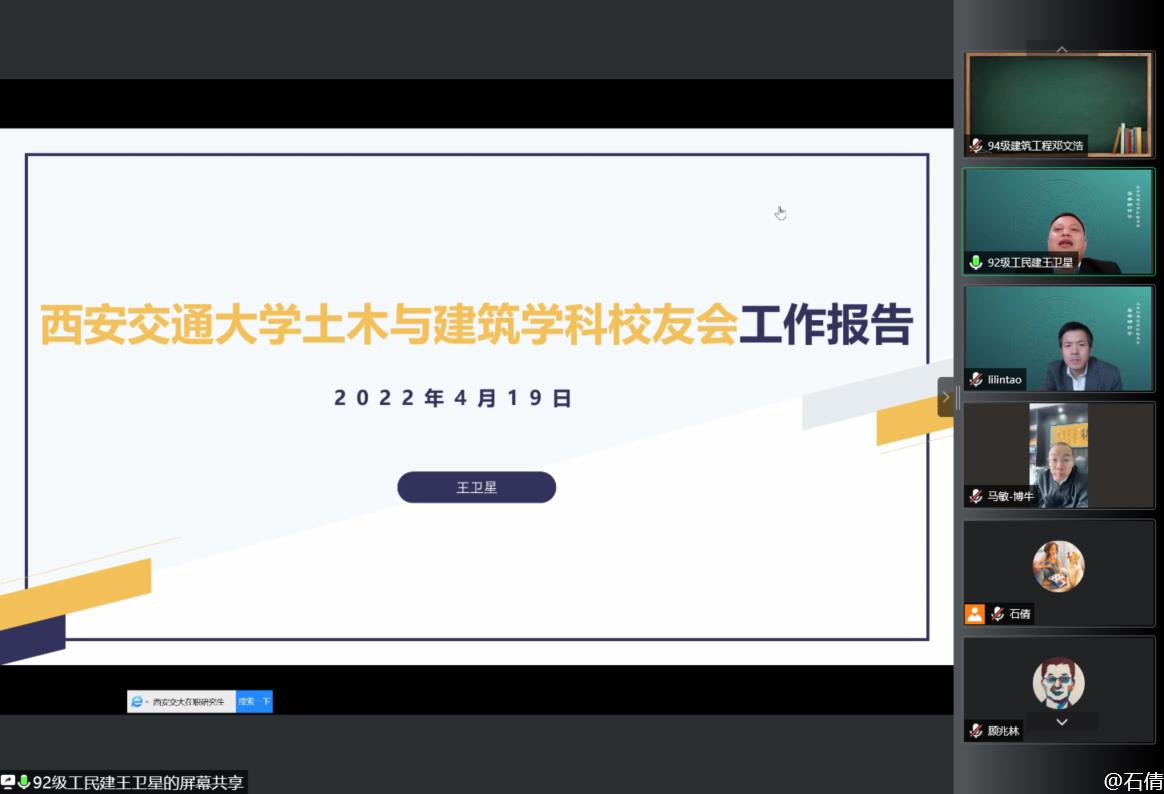
Task: Click the 王卫星 presenter name button on slide
Action: click(476, 488)
